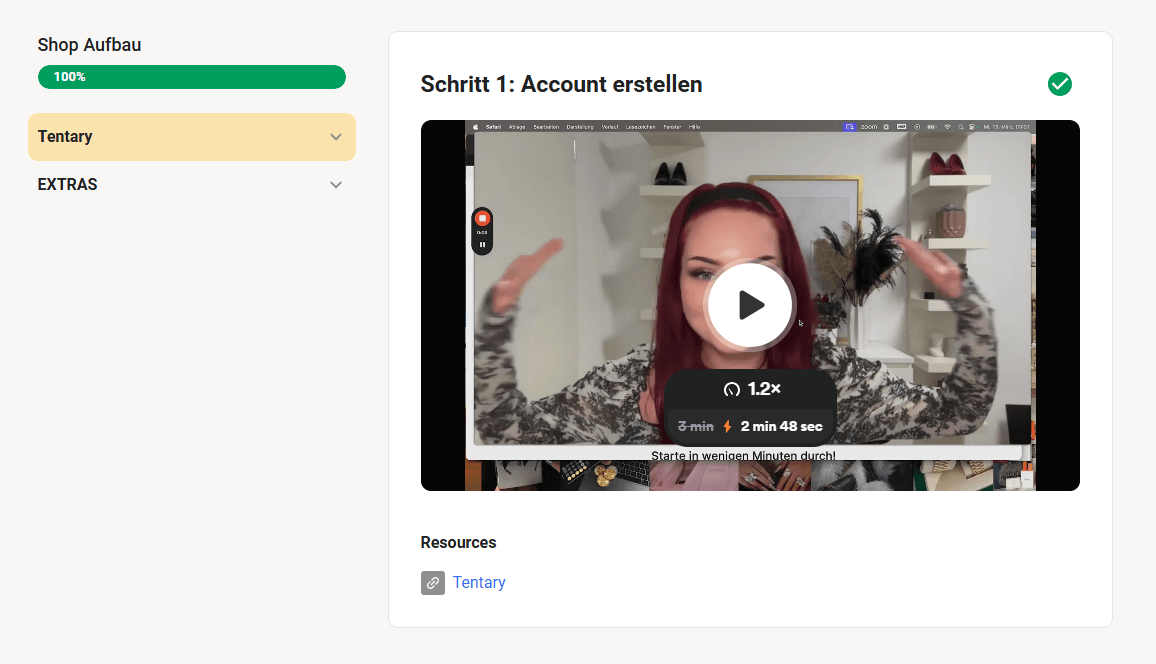Play the Account erstellen video

click(x=750, y=305)
